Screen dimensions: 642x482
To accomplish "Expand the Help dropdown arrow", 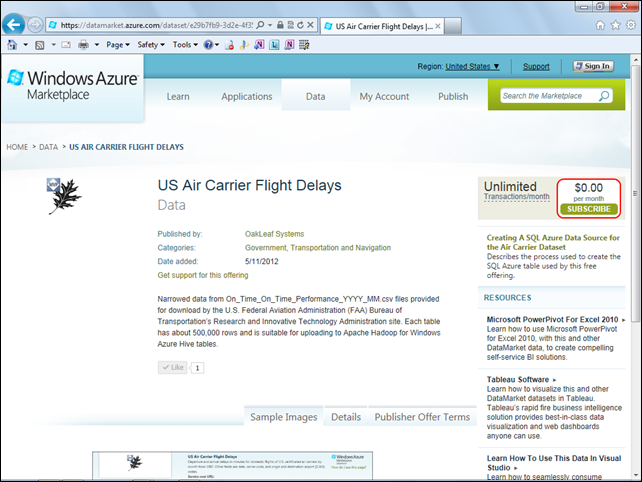I will pos(217,45).
